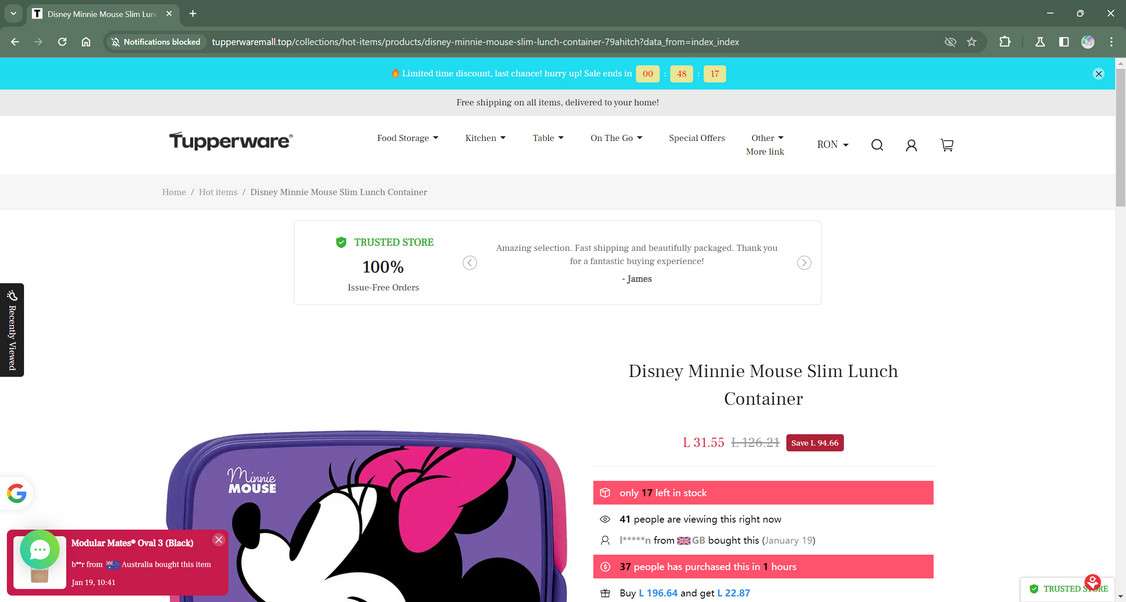Click 37 people has purchased bar
The width and height of the screenshot is (1126, 602).
(763, 567)
